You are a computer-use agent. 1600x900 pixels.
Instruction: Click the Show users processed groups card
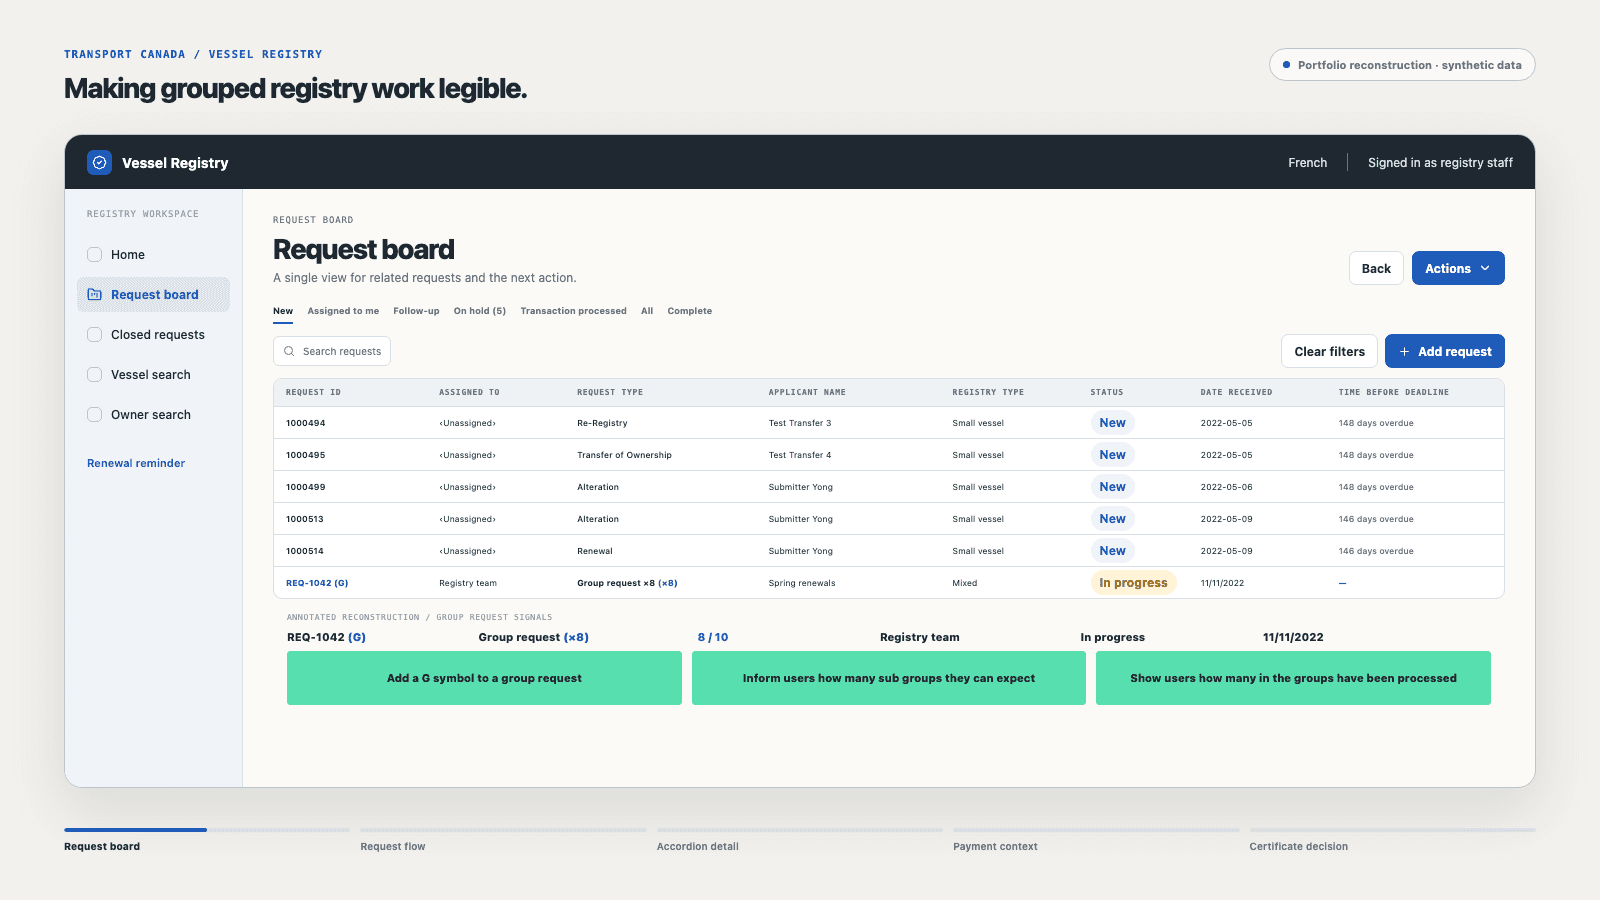1293,678
